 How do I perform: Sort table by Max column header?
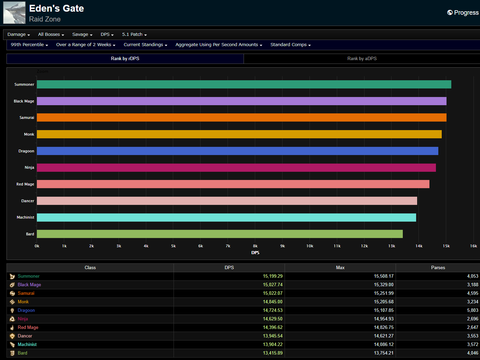pos(340,268)
